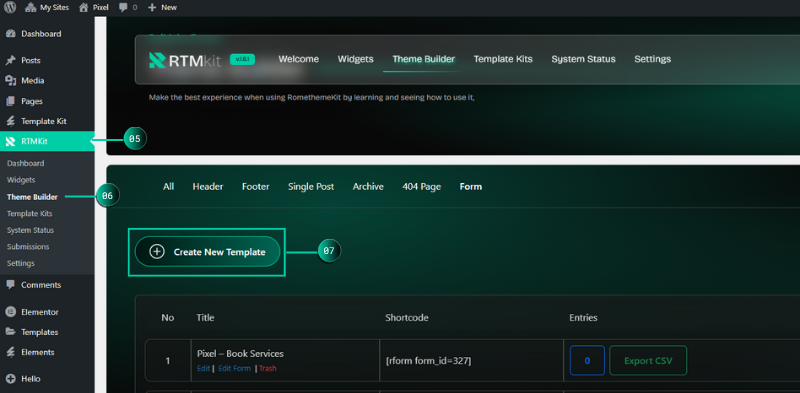This screenshot has width=800, height=393.
Task: Click the Entries column header
Action: click(583, 317)
